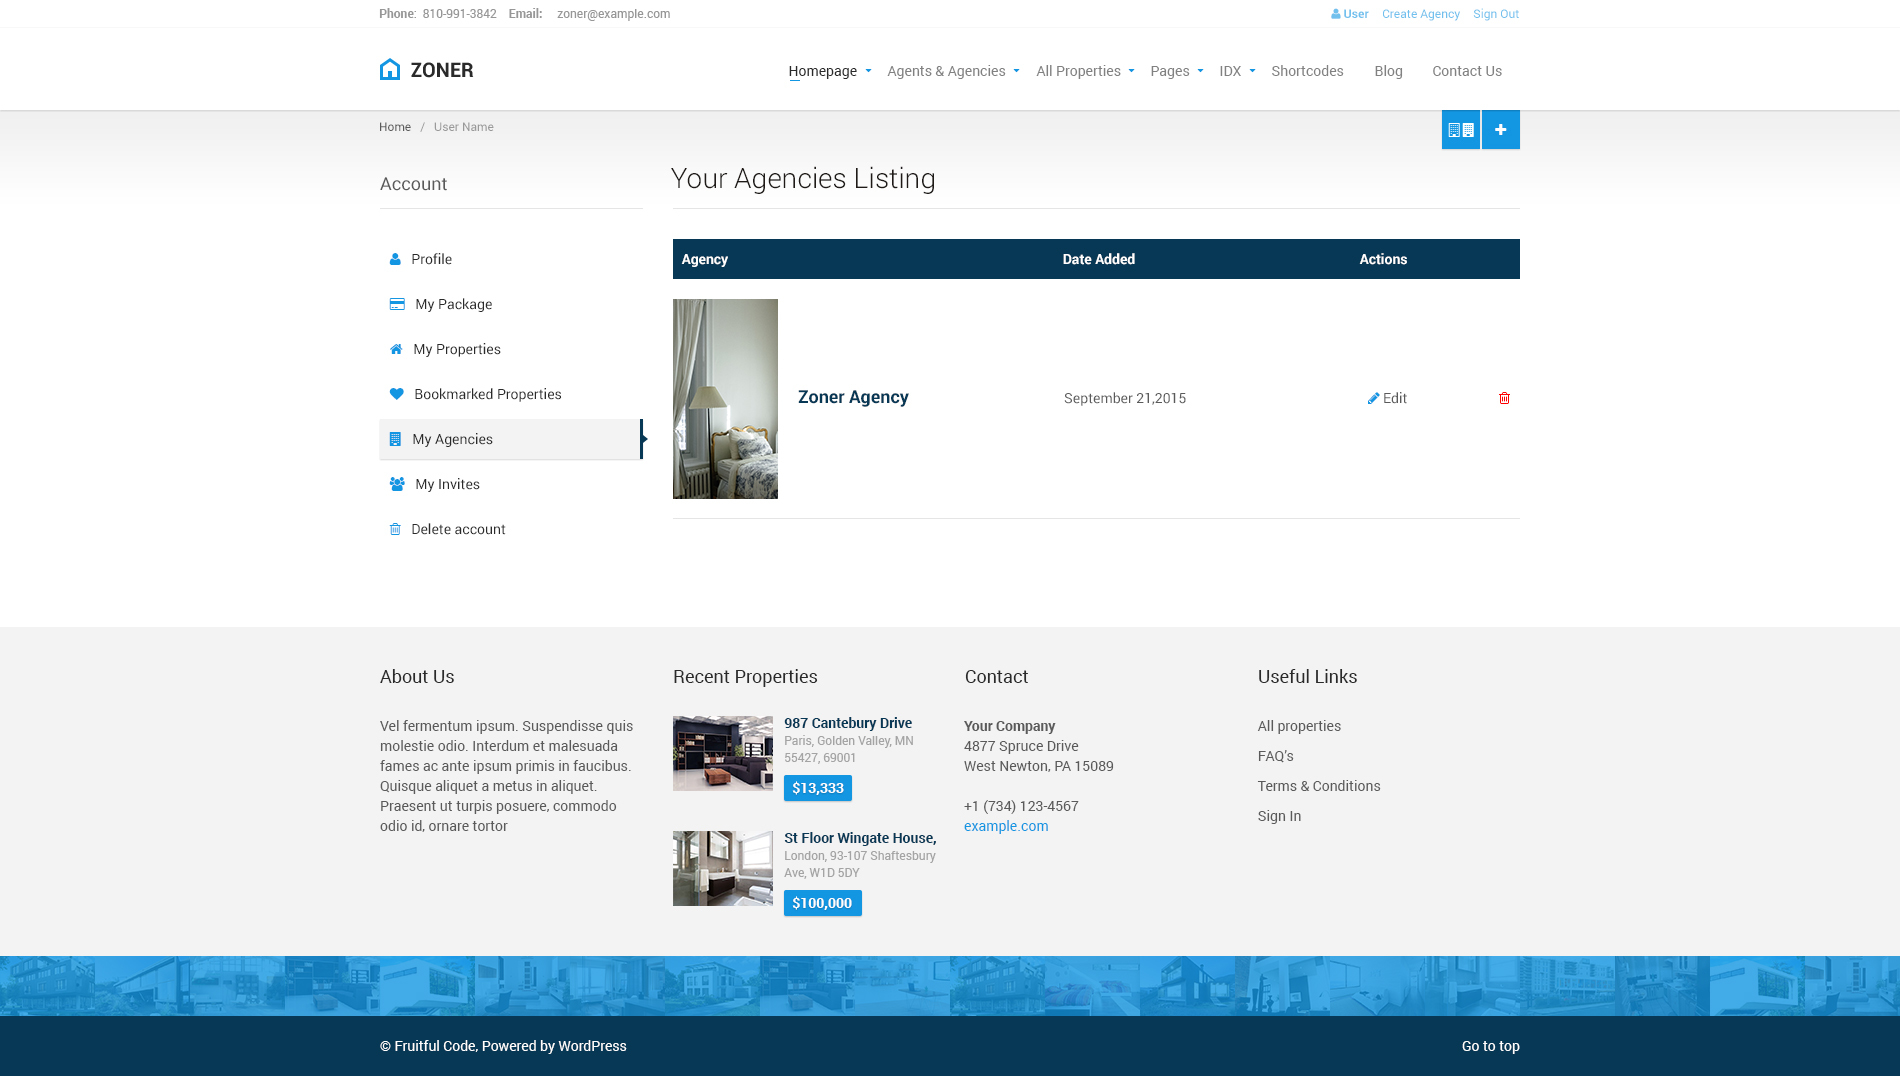Expand the IDX dropdown arrow
This screenshot has height=1076, width=1900.
(x=1252, y=71)
